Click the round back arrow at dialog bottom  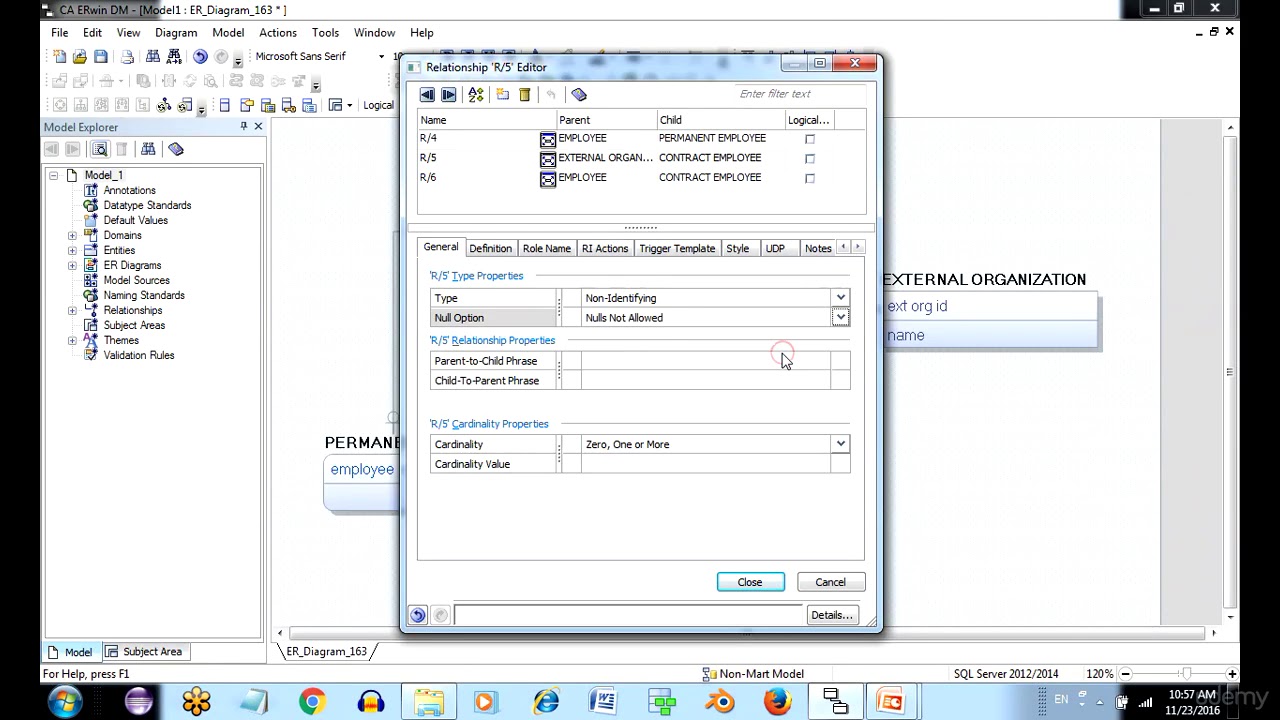[418, 615]
